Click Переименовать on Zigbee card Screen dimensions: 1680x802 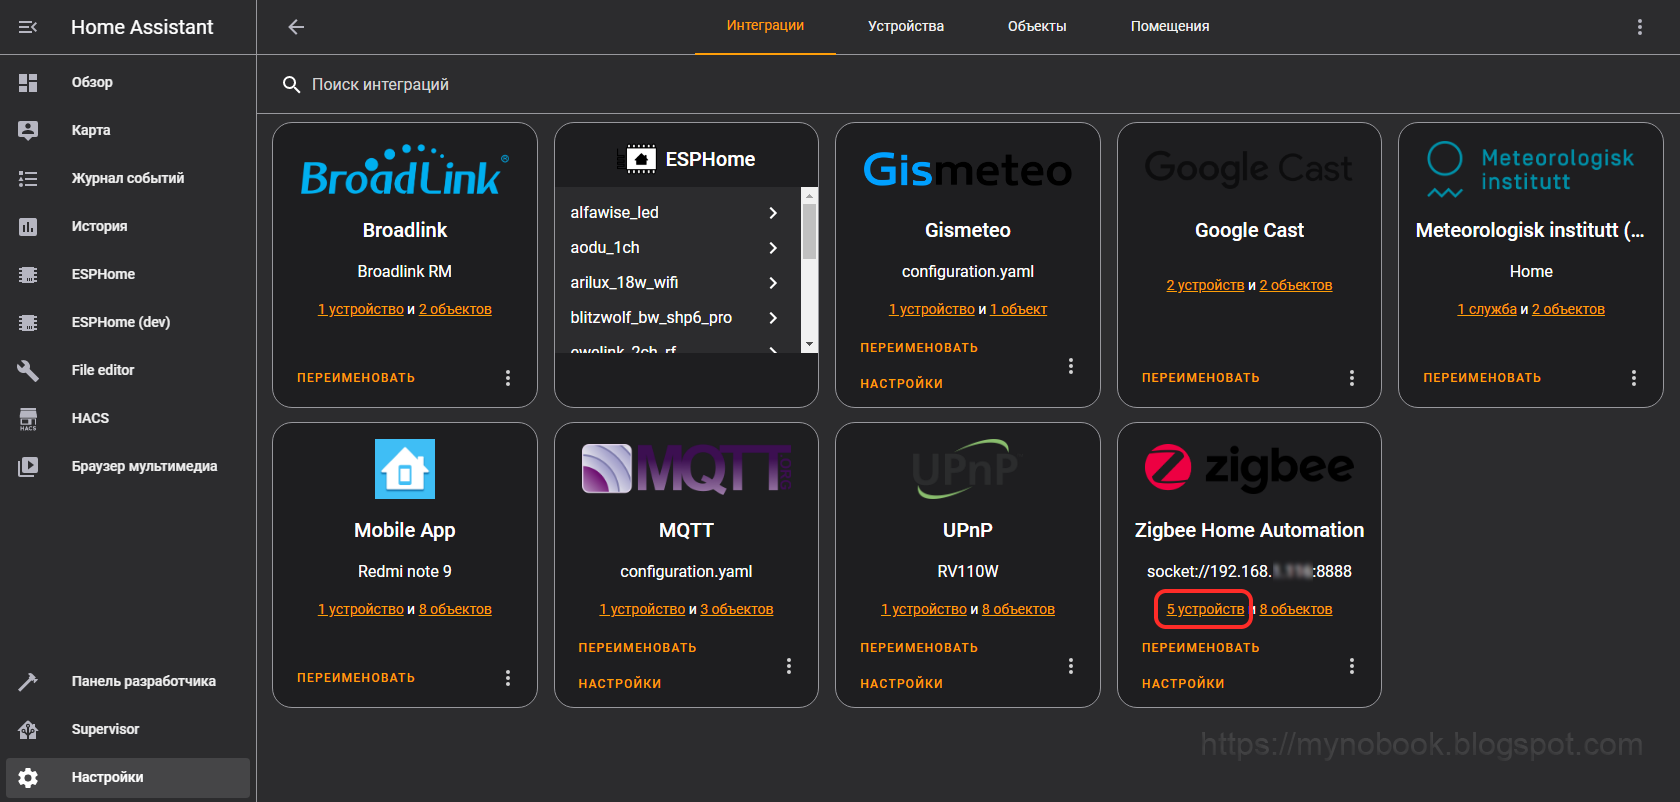pos(1201,648)
